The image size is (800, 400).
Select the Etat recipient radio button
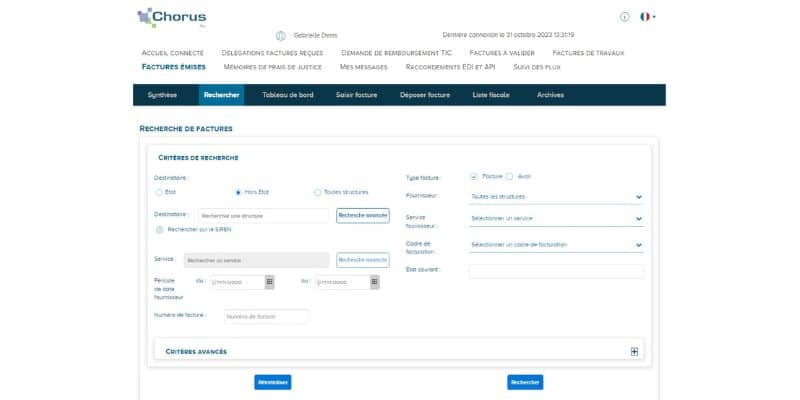[159, 192]
